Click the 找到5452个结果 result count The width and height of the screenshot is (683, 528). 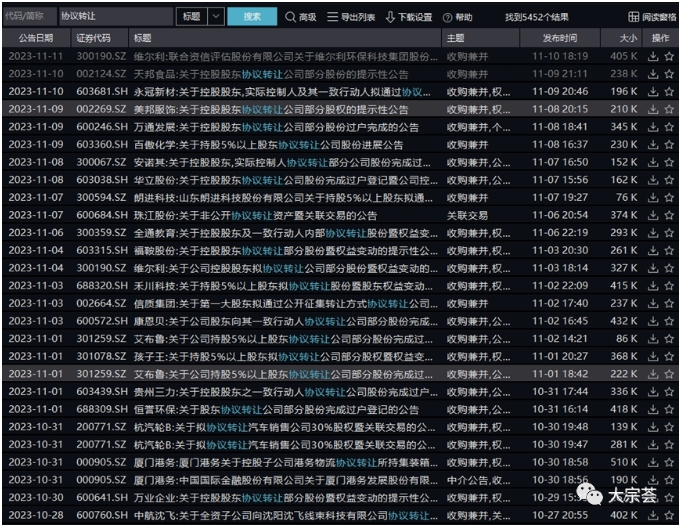click(x=537, y=17)
